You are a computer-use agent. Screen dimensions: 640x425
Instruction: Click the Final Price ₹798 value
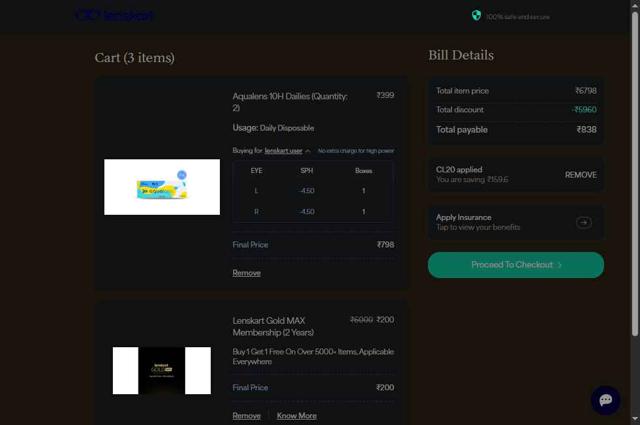coord(385,245)
